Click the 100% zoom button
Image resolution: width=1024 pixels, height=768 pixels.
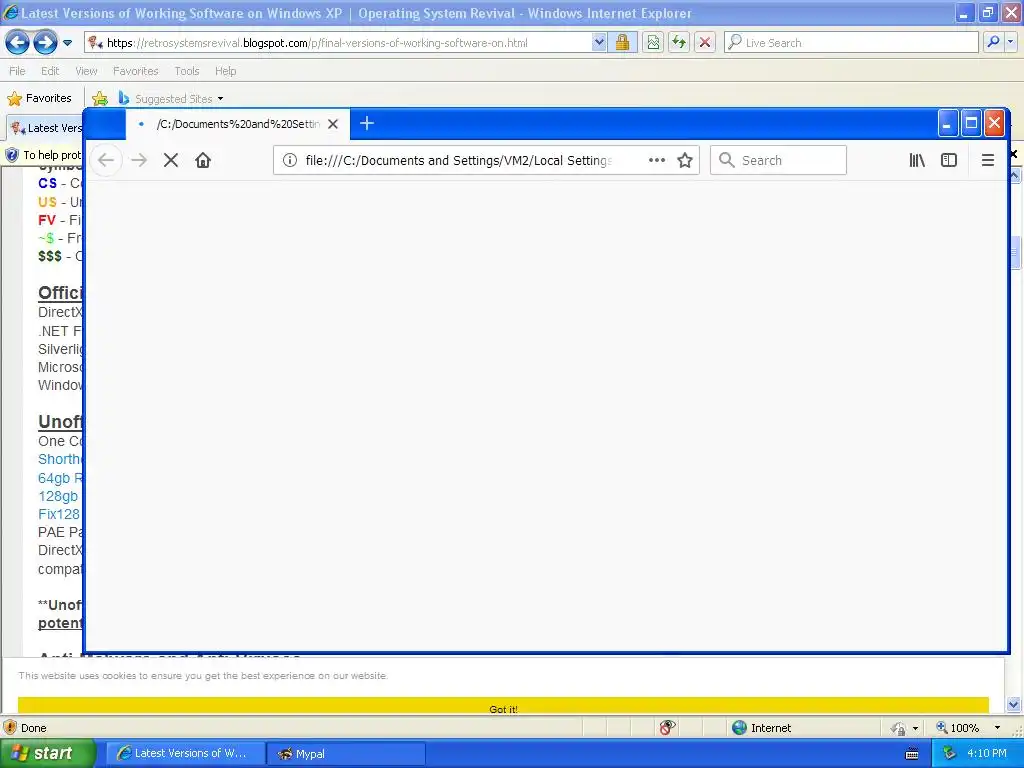tap(958, 728)
